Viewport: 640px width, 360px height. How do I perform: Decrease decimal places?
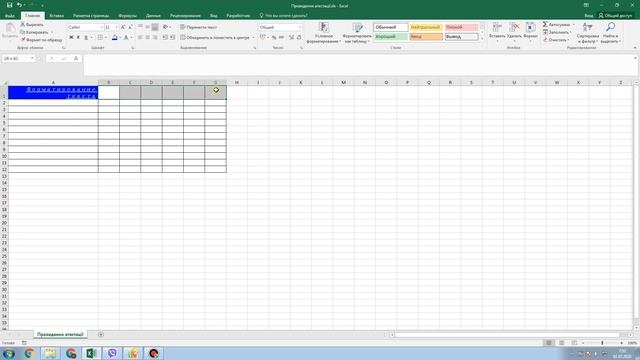pos(299,37)
